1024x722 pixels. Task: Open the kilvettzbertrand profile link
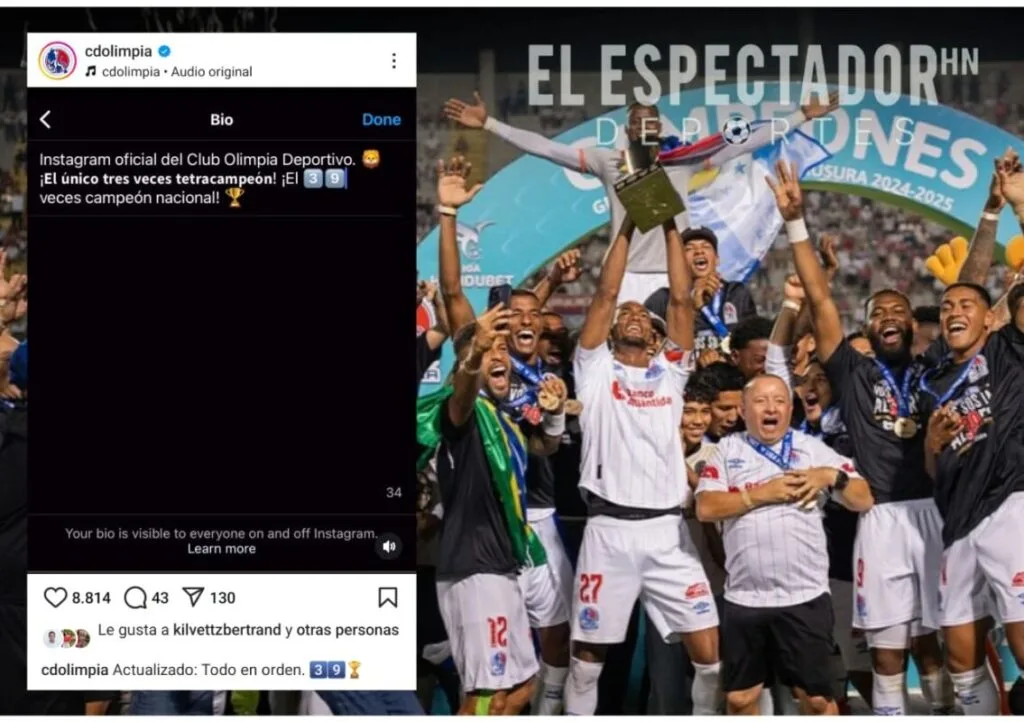(227, 630)
